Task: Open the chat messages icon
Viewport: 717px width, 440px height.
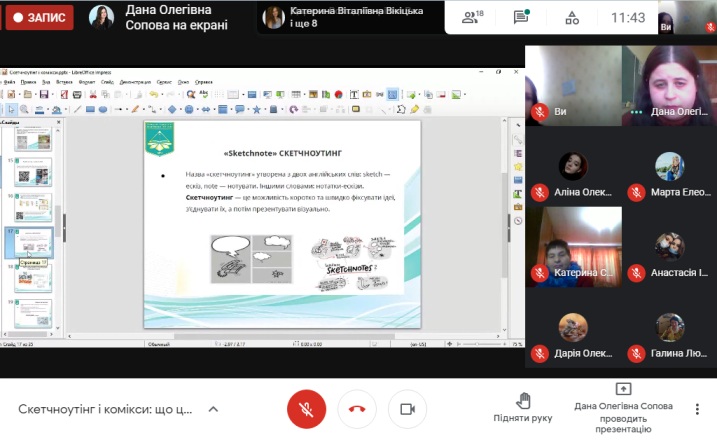Action: 520,17
